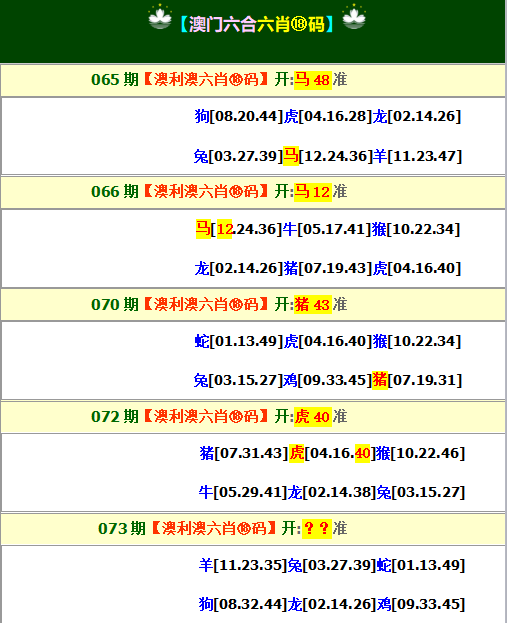Click 羊[11.23.47] in period 065
This screenshot has width=507, height=623.
[418, 156]
